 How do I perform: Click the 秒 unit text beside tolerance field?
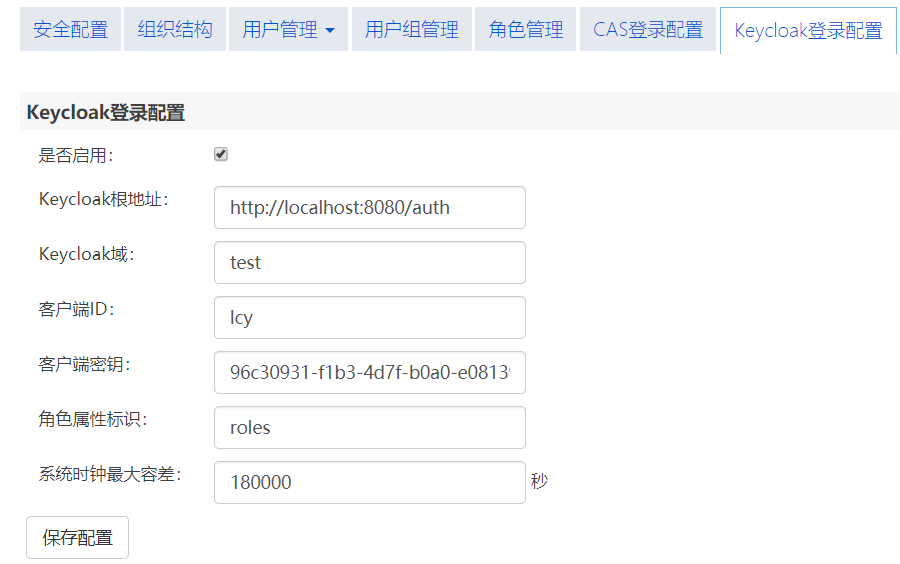[539, 482]
